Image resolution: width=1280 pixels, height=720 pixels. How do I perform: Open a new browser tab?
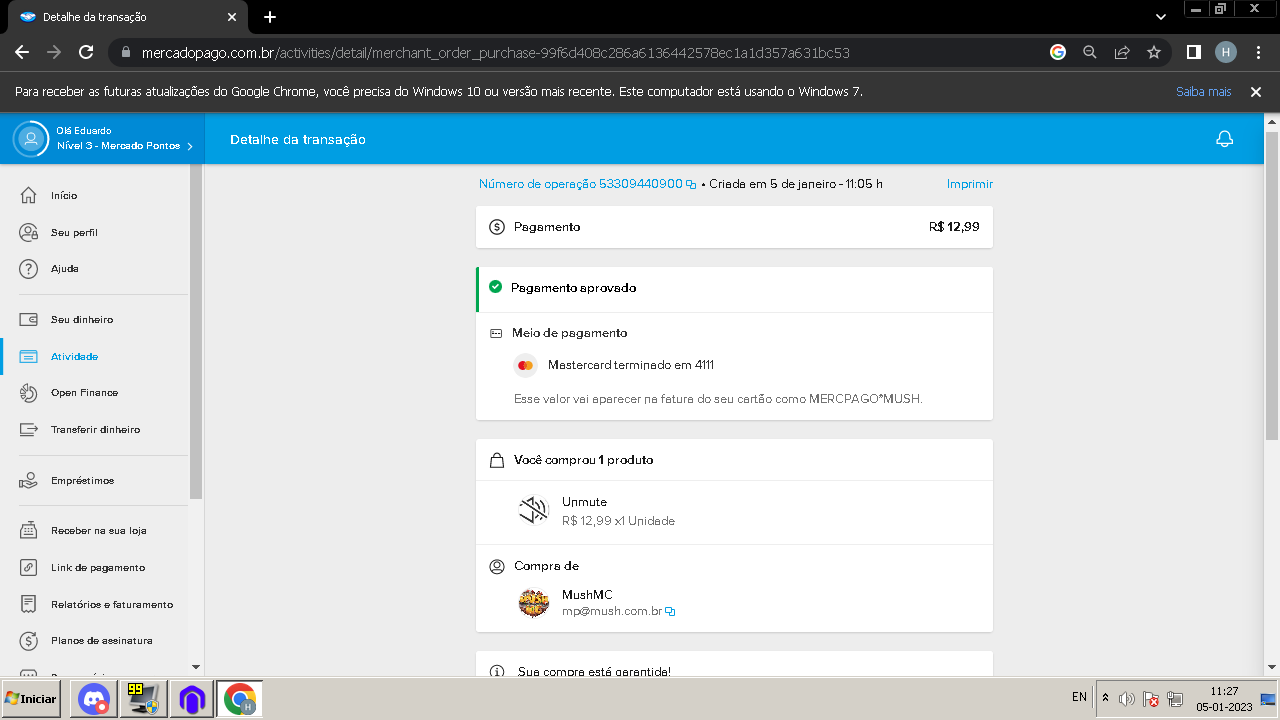pyautogui.click(x=270, y=17)
